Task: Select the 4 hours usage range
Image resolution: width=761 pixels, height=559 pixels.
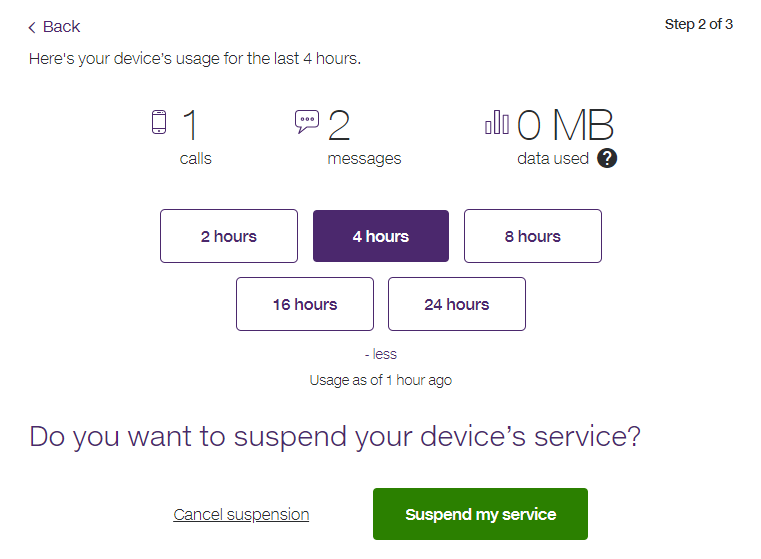Action: [x=381, y=236]
